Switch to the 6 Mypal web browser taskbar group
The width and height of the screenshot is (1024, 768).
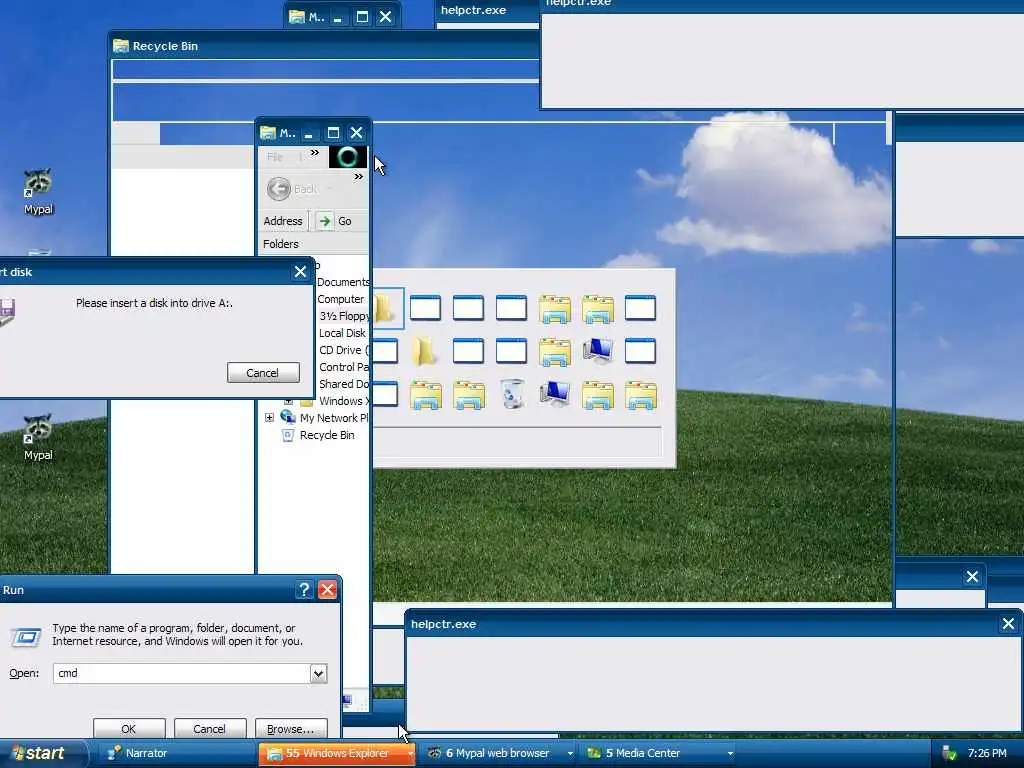pos(498,754)
